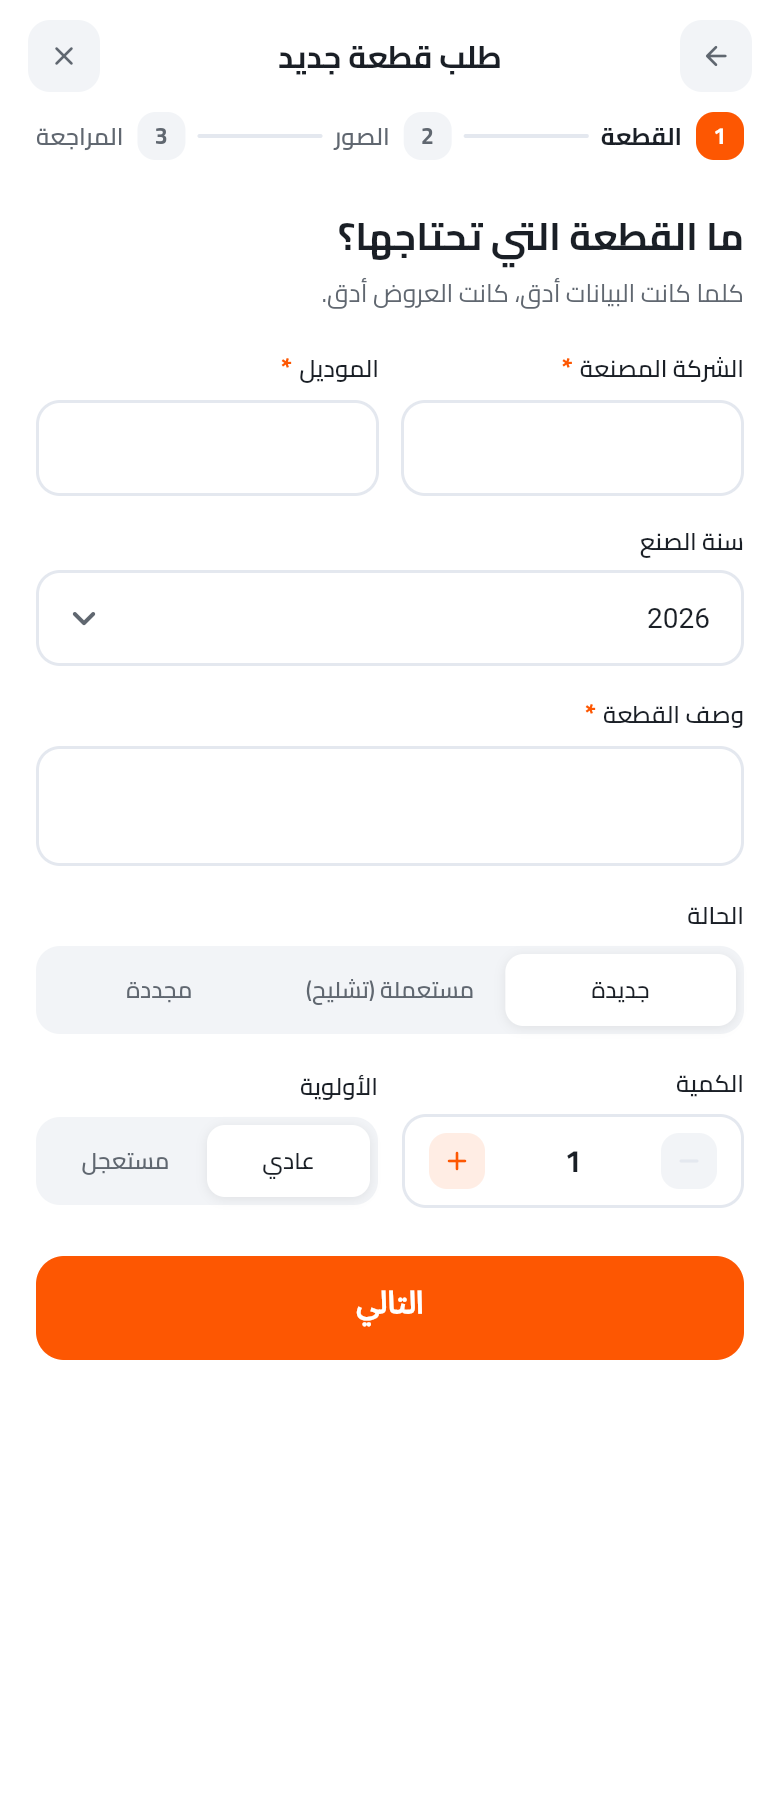This screenshot has width=780, height=1800.
Task: Click the quantity value 1
Action: pyautogui.click(x=573, y=1161)
